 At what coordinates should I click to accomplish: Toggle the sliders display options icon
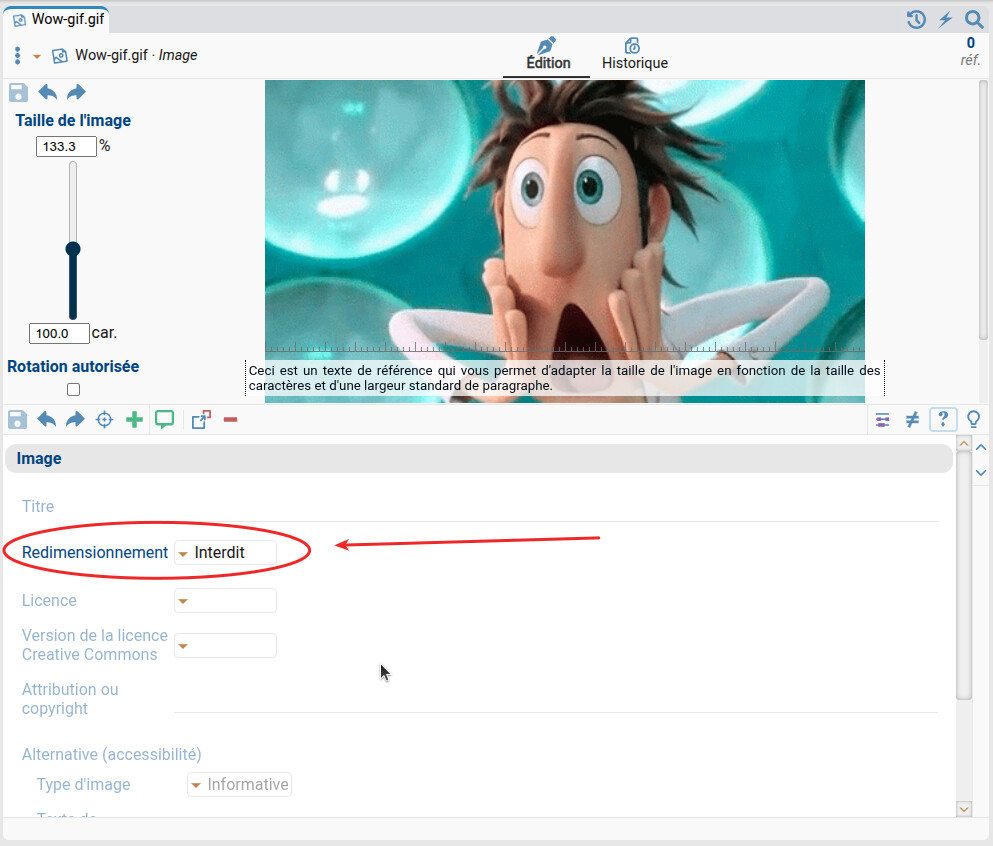[x=882, y=420]
